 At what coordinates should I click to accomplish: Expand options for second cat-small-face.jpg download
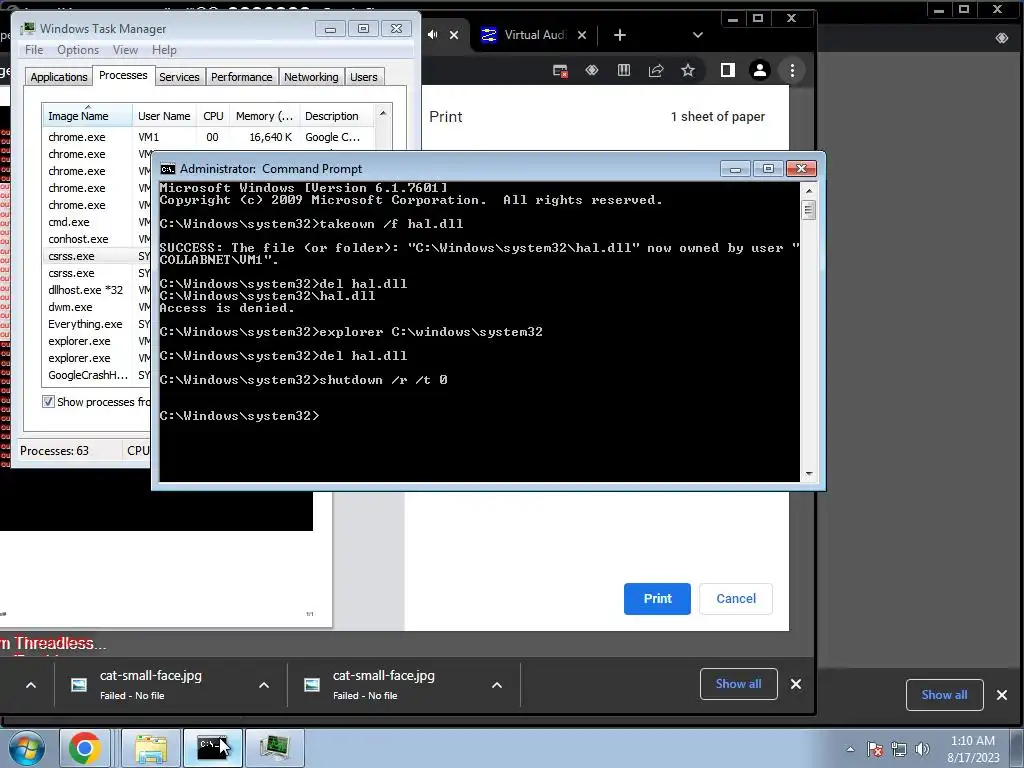pyautogui.click(x=497, y=685)
